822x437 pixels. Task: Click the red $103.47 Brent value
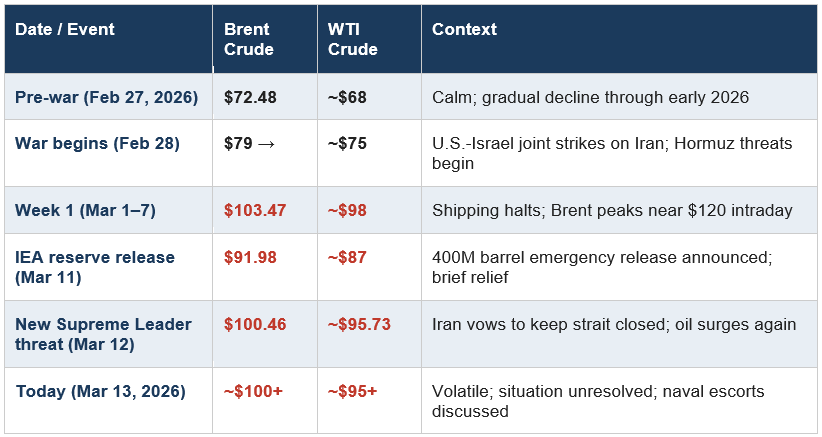(255, 210)
